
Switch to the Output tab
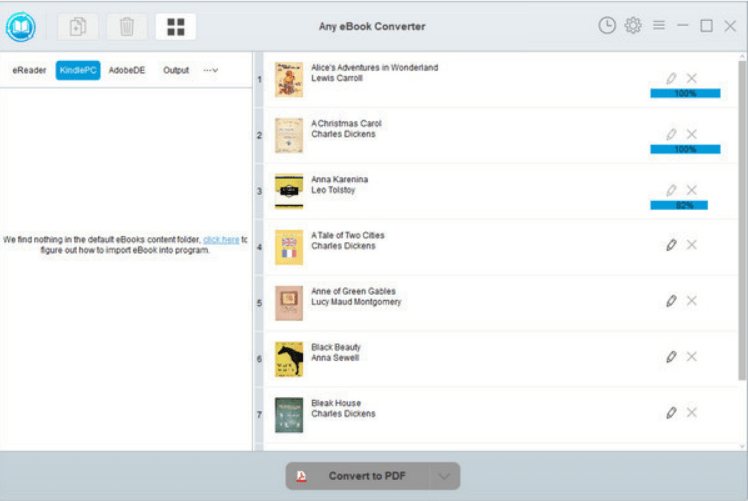point(176,71)
